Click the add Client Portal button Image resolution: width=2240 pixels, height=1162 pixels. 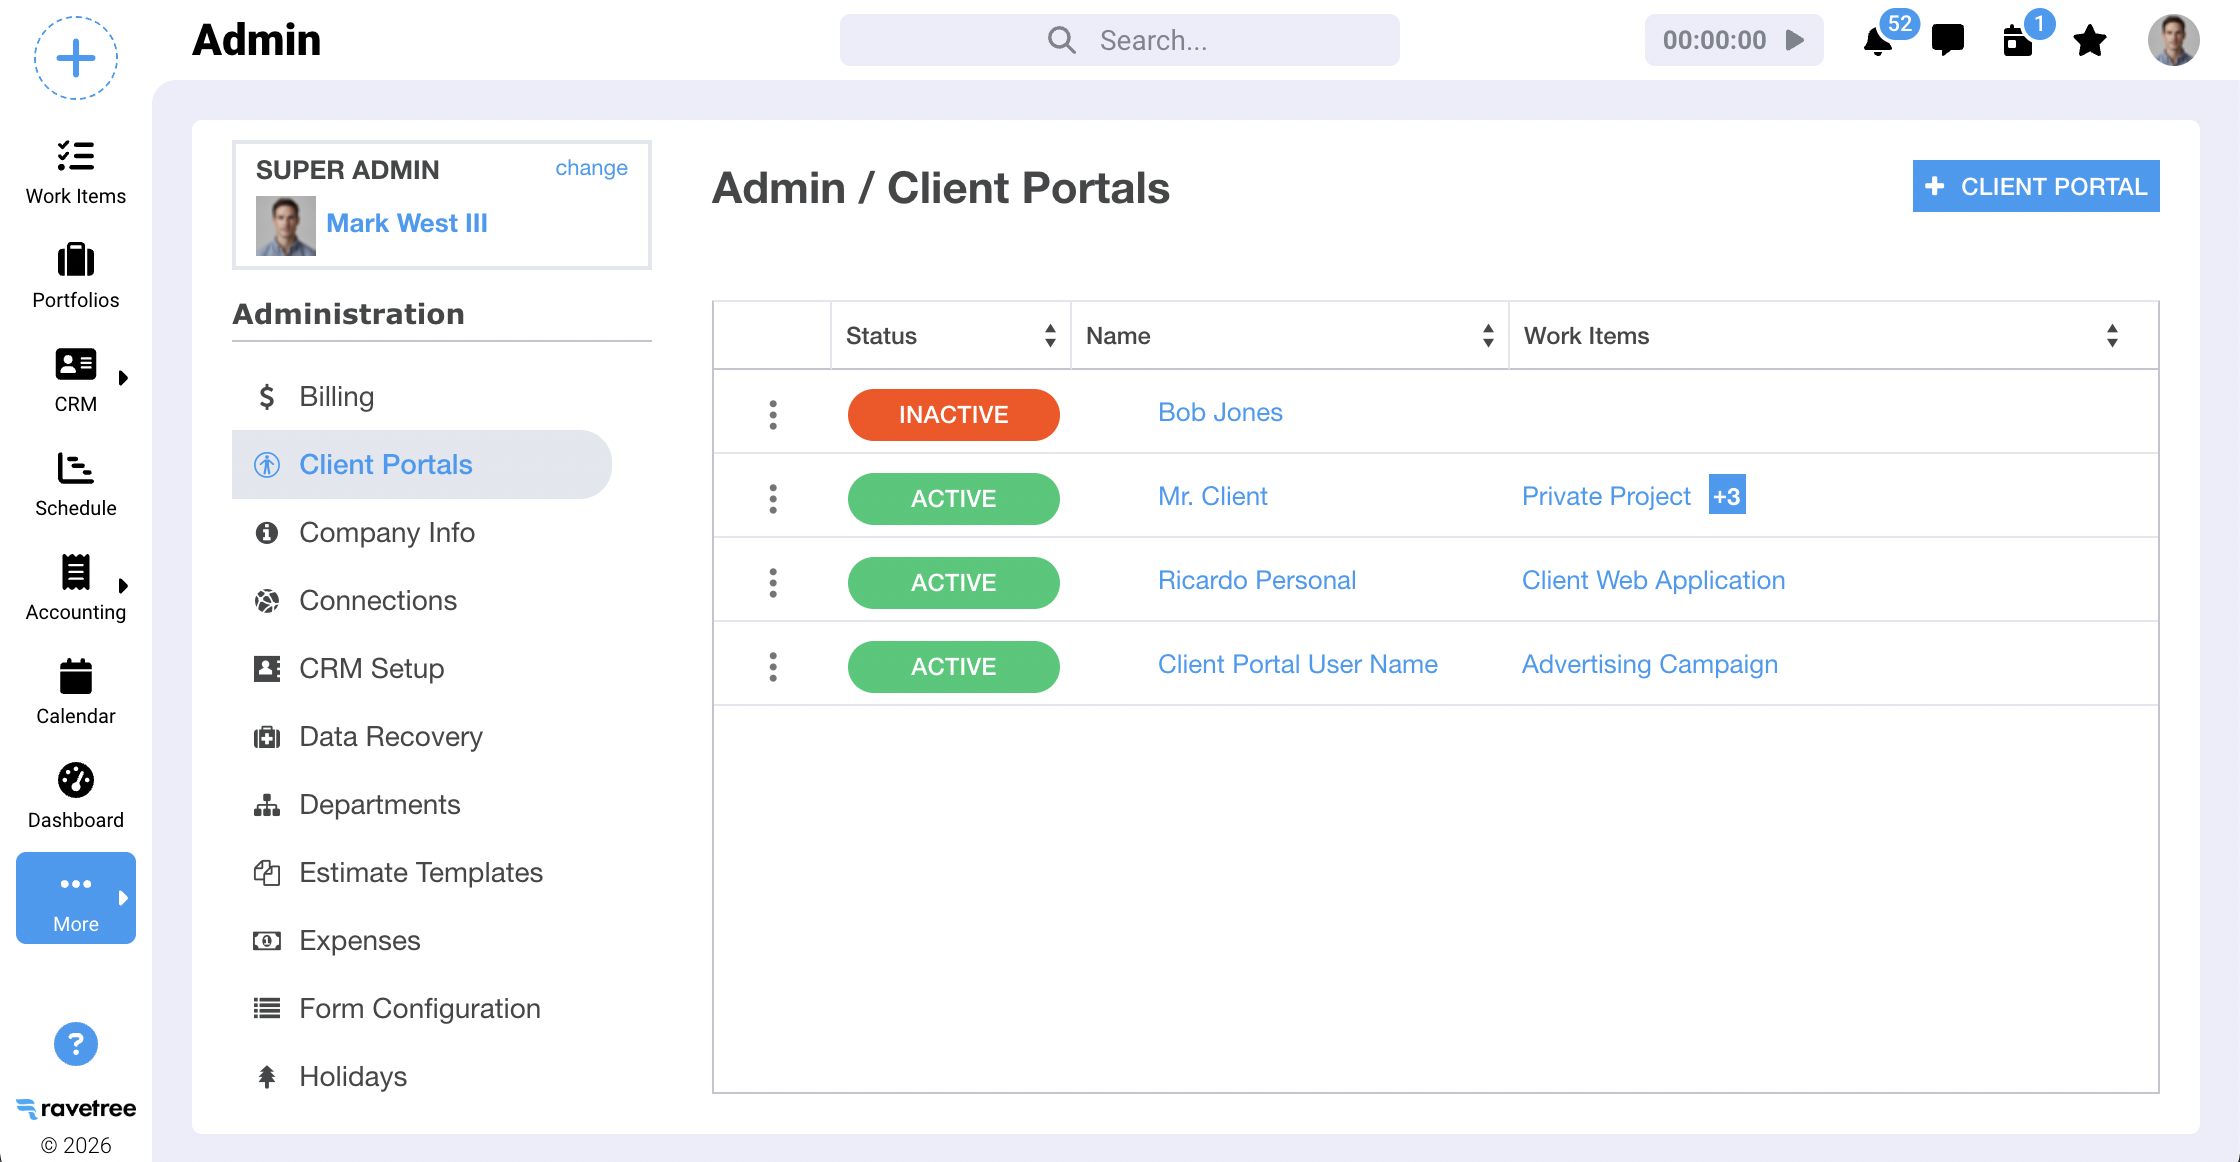[x=2035, y=187]
